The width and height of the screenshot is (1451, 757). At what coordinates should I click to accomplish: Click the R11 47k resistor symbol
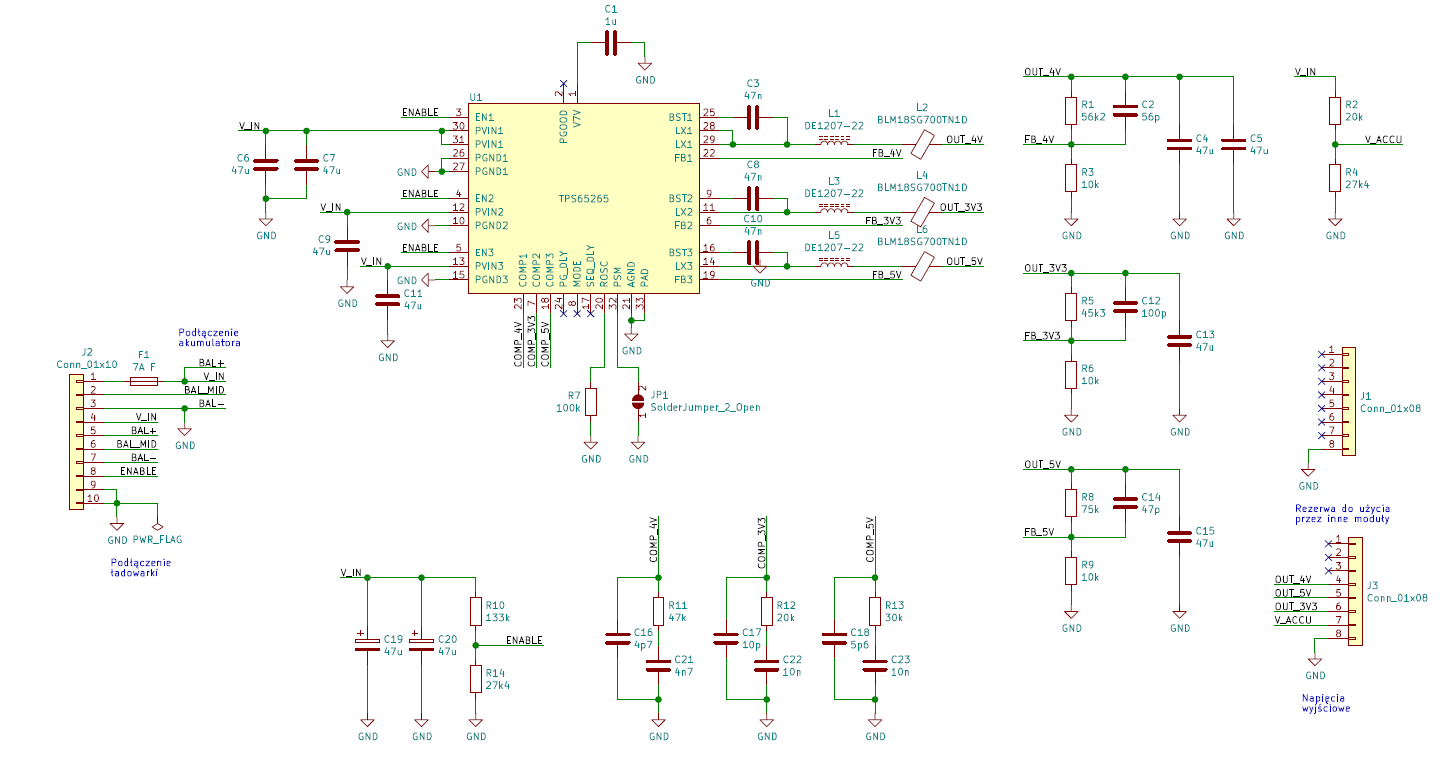(x=658, y=611)
